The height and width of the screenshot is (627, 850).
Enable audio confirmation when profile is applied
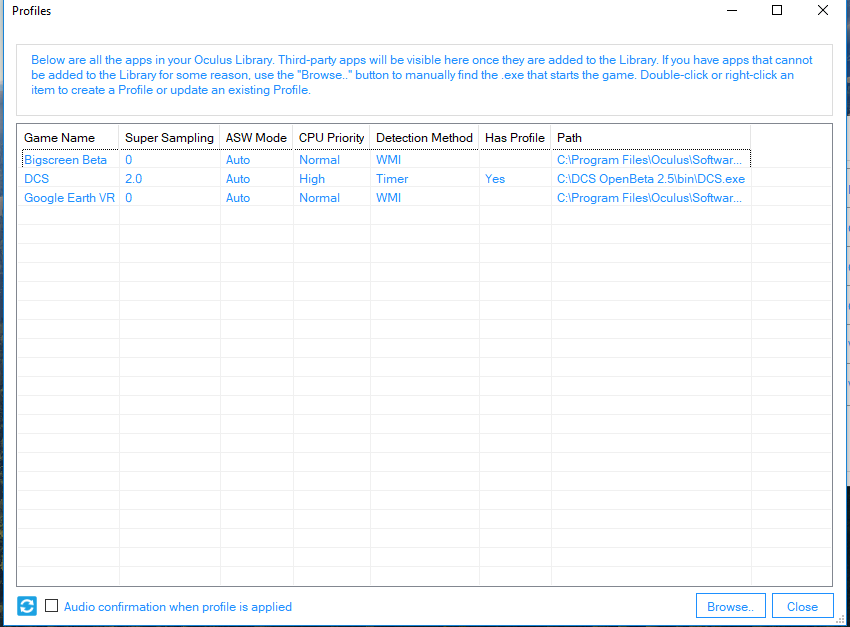tap(51, 606)
